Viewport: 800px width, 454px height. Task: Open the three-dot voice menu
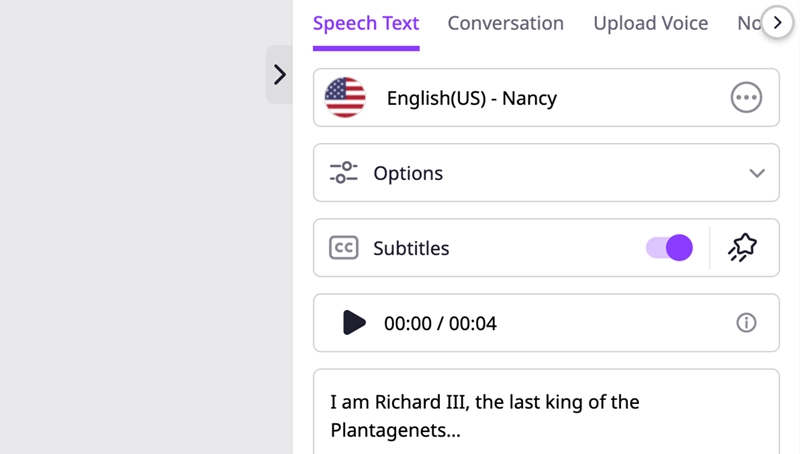point(746,98)
